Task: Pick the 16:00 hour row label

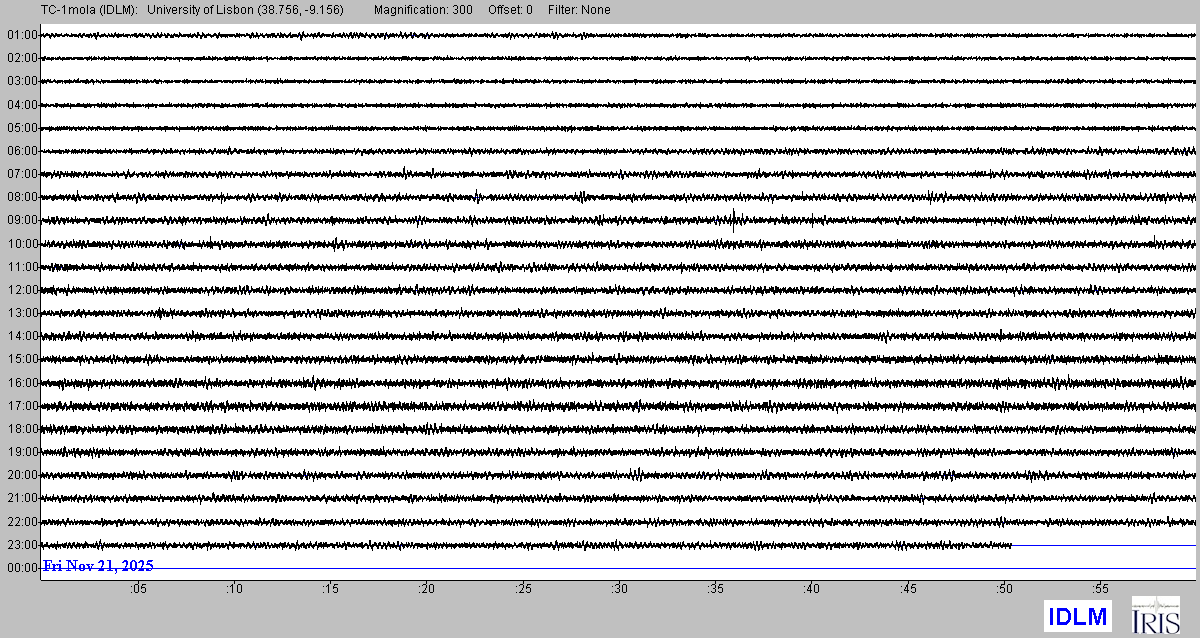Action: coord(21,383)
